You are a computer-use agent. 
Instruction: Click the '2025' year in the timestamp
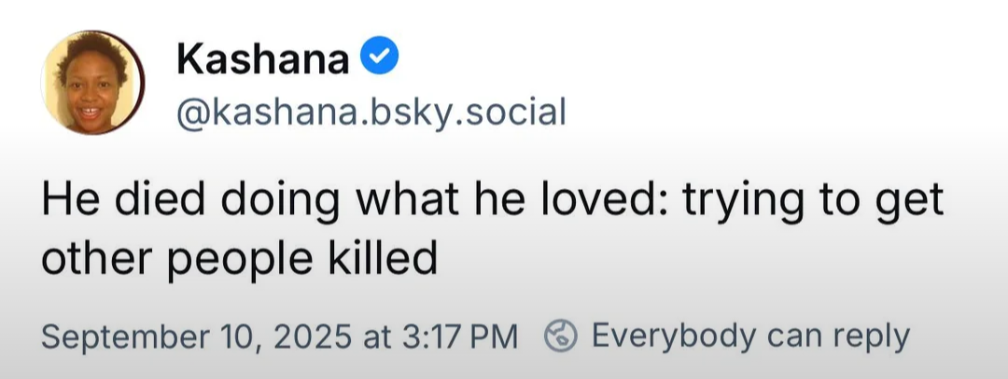pos(313,338)
